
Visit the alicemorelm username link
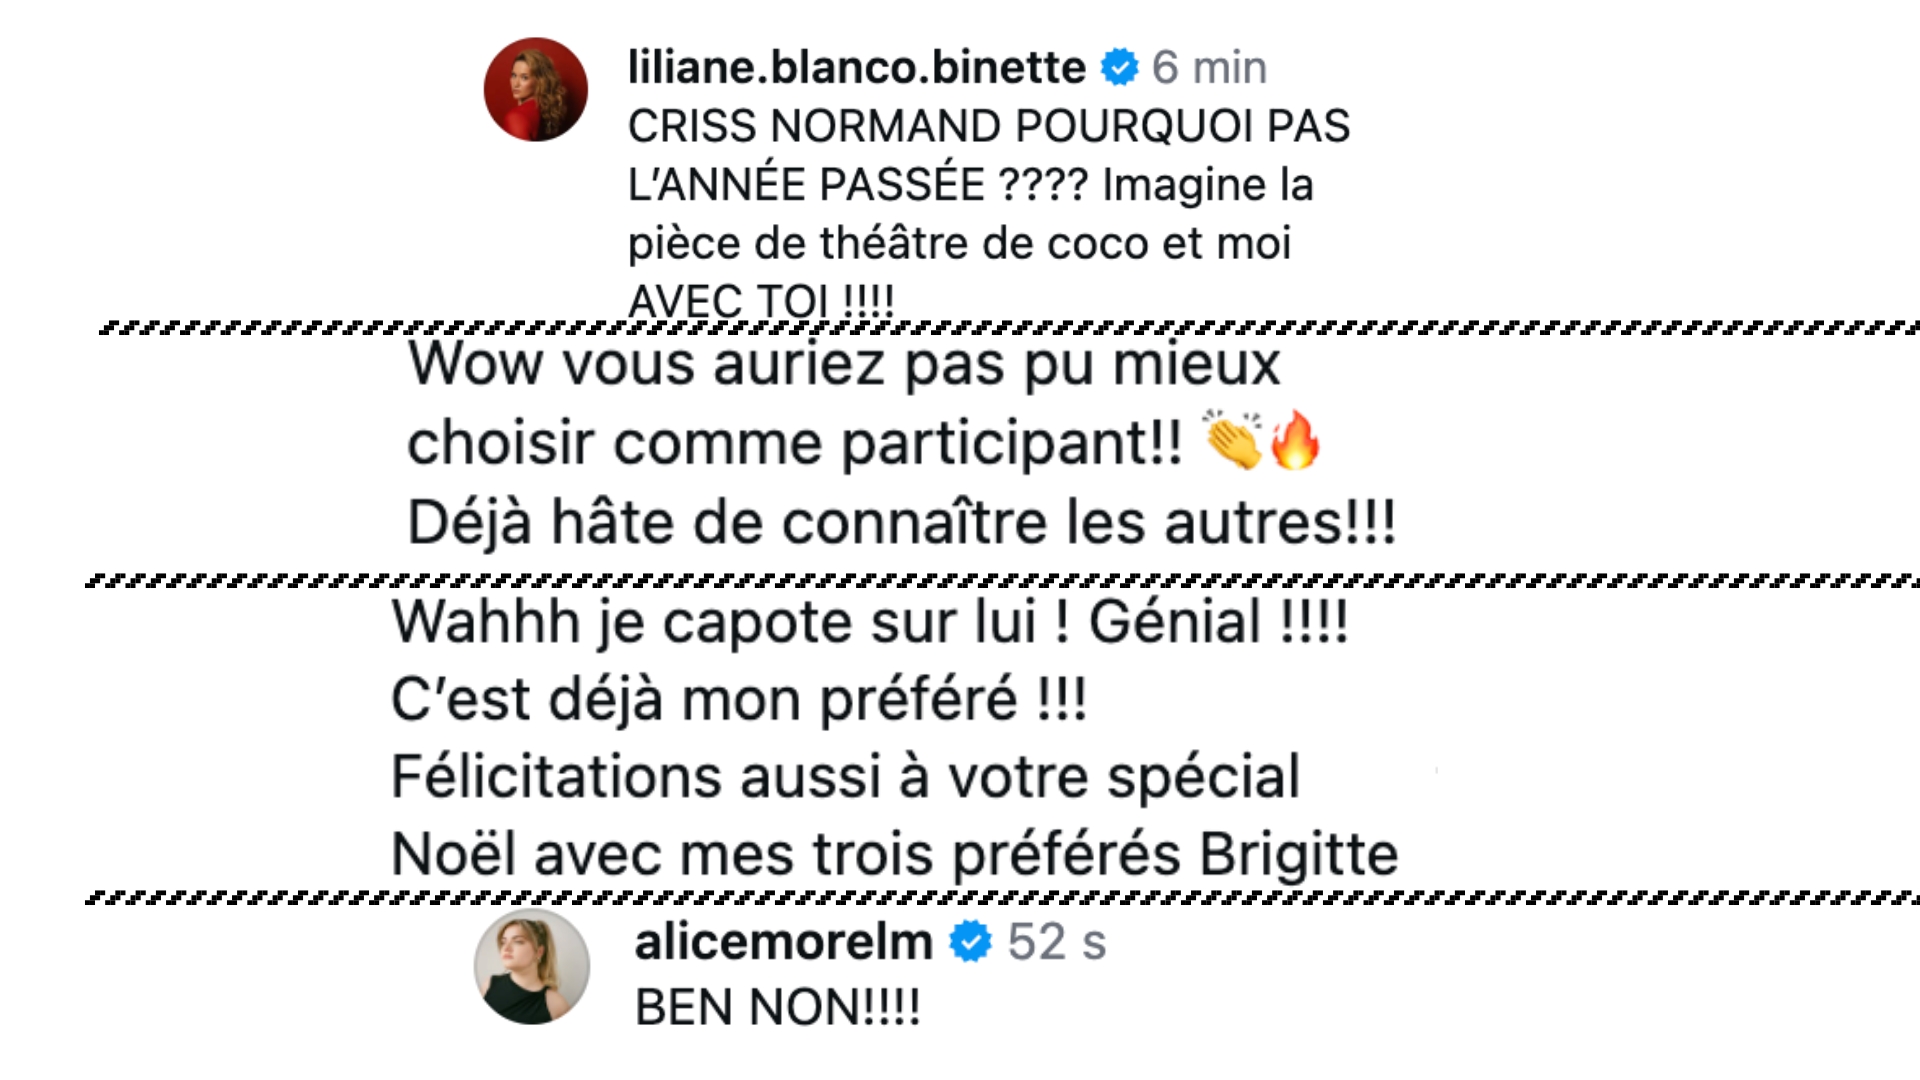point(783,942)
